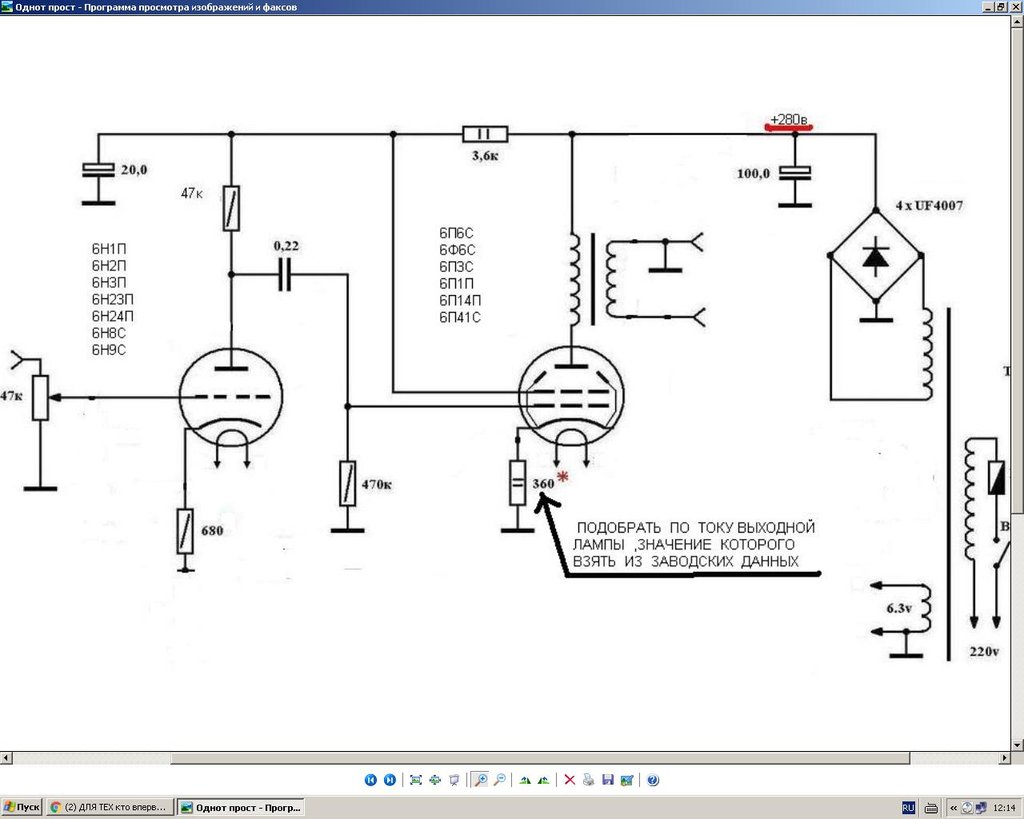This screenshot has width=1024, height=819.
Task: Open the RU language indicator
Action: (909, 807)
